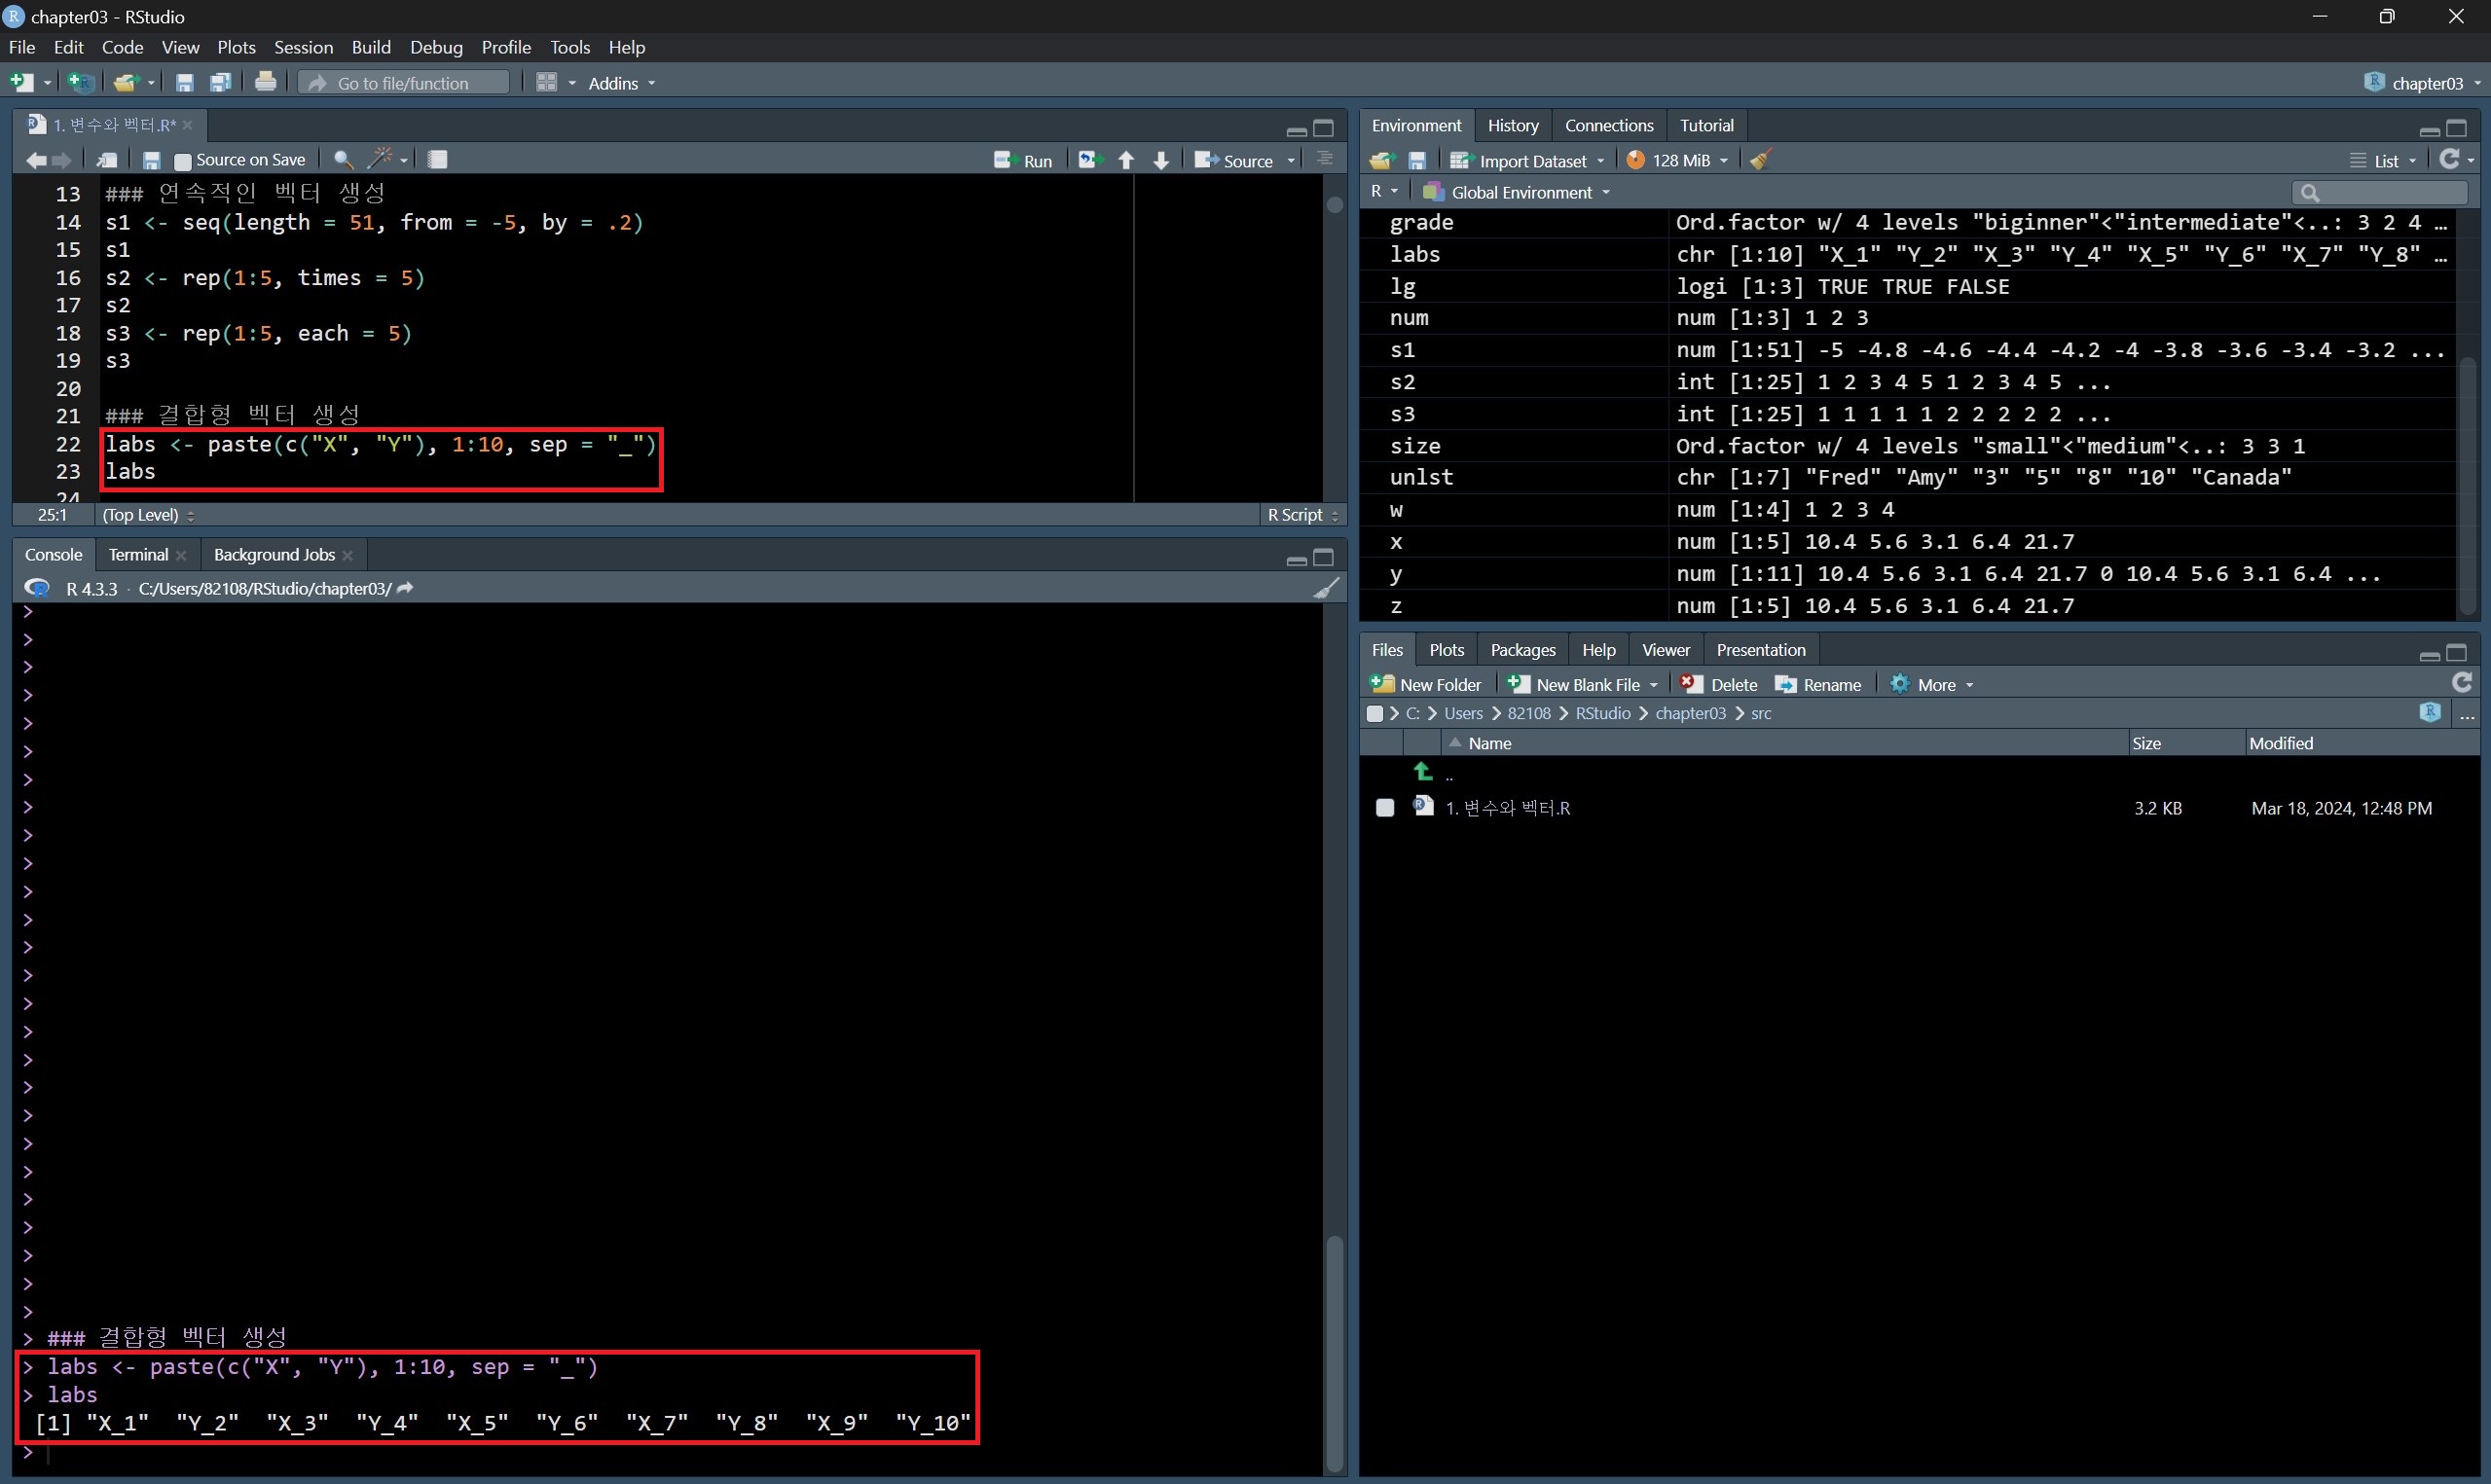
Task: Click the find/replace magnifier icon in editor
Action: 342,159
